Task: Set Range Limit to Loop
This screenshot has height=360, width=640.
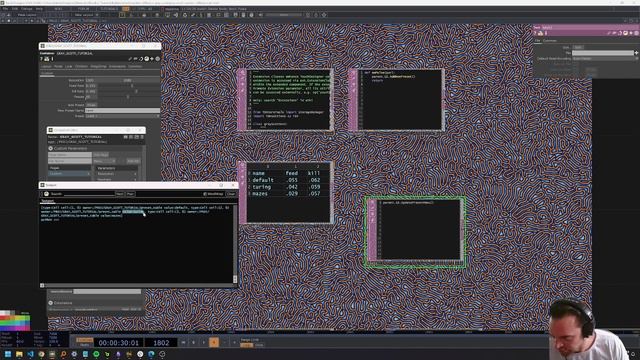Action: [246, 345]
